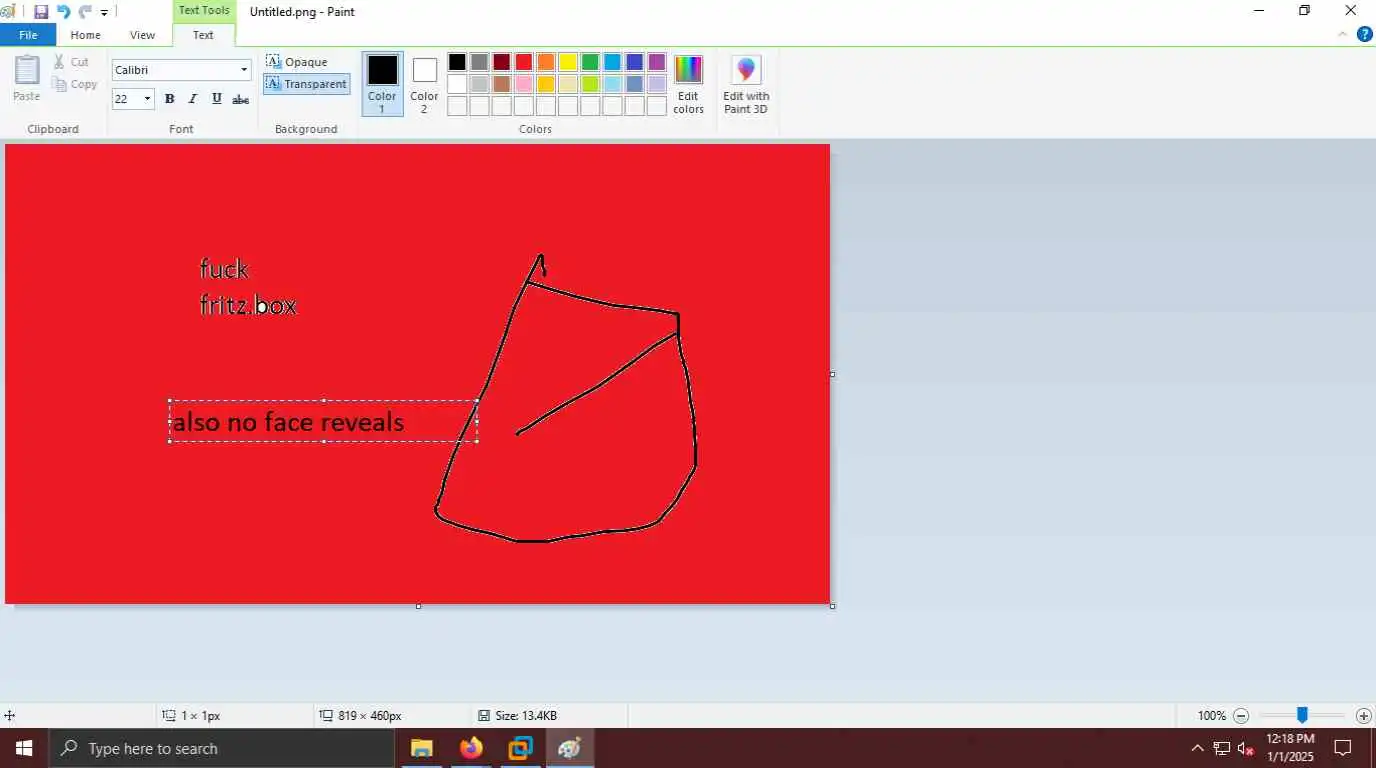Click Edit with Paint 3D button
The image size is (1376, 768).
click(746, 84)
